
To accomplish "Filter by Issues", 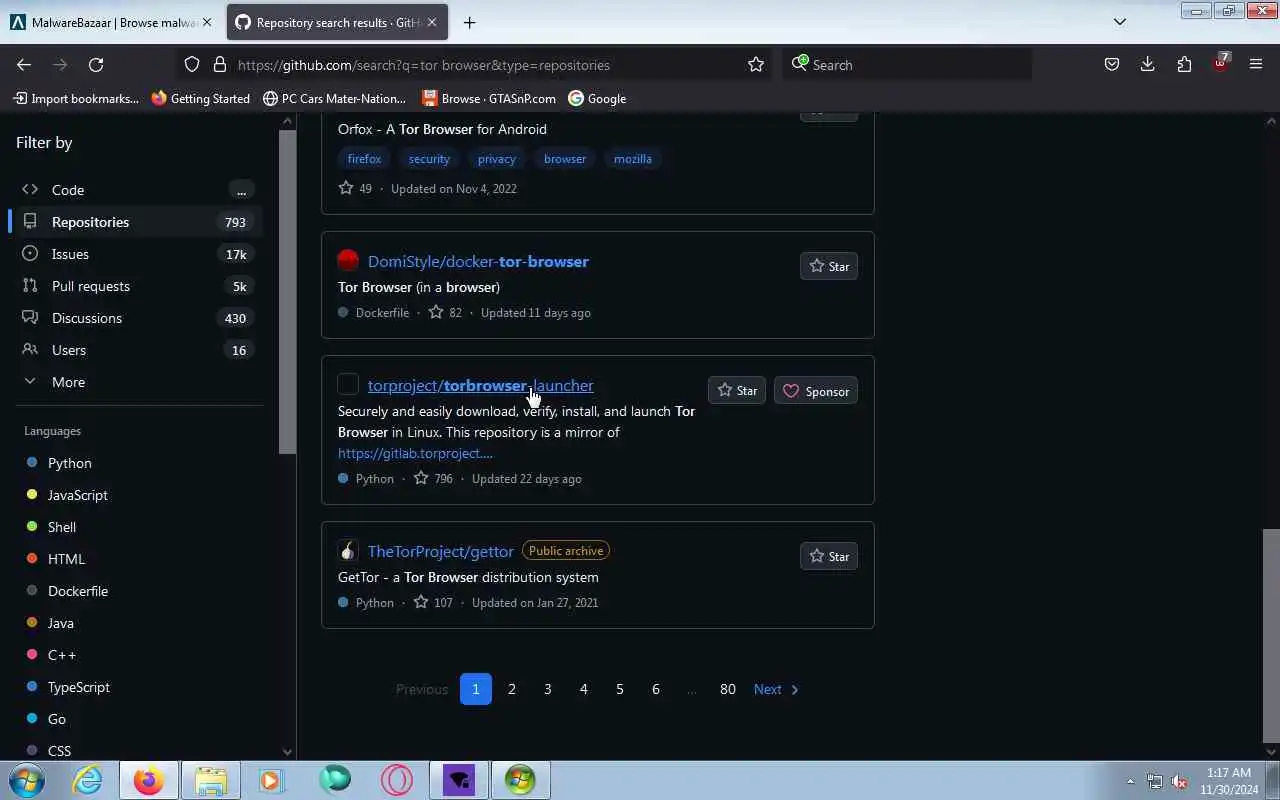I will 138,254.
